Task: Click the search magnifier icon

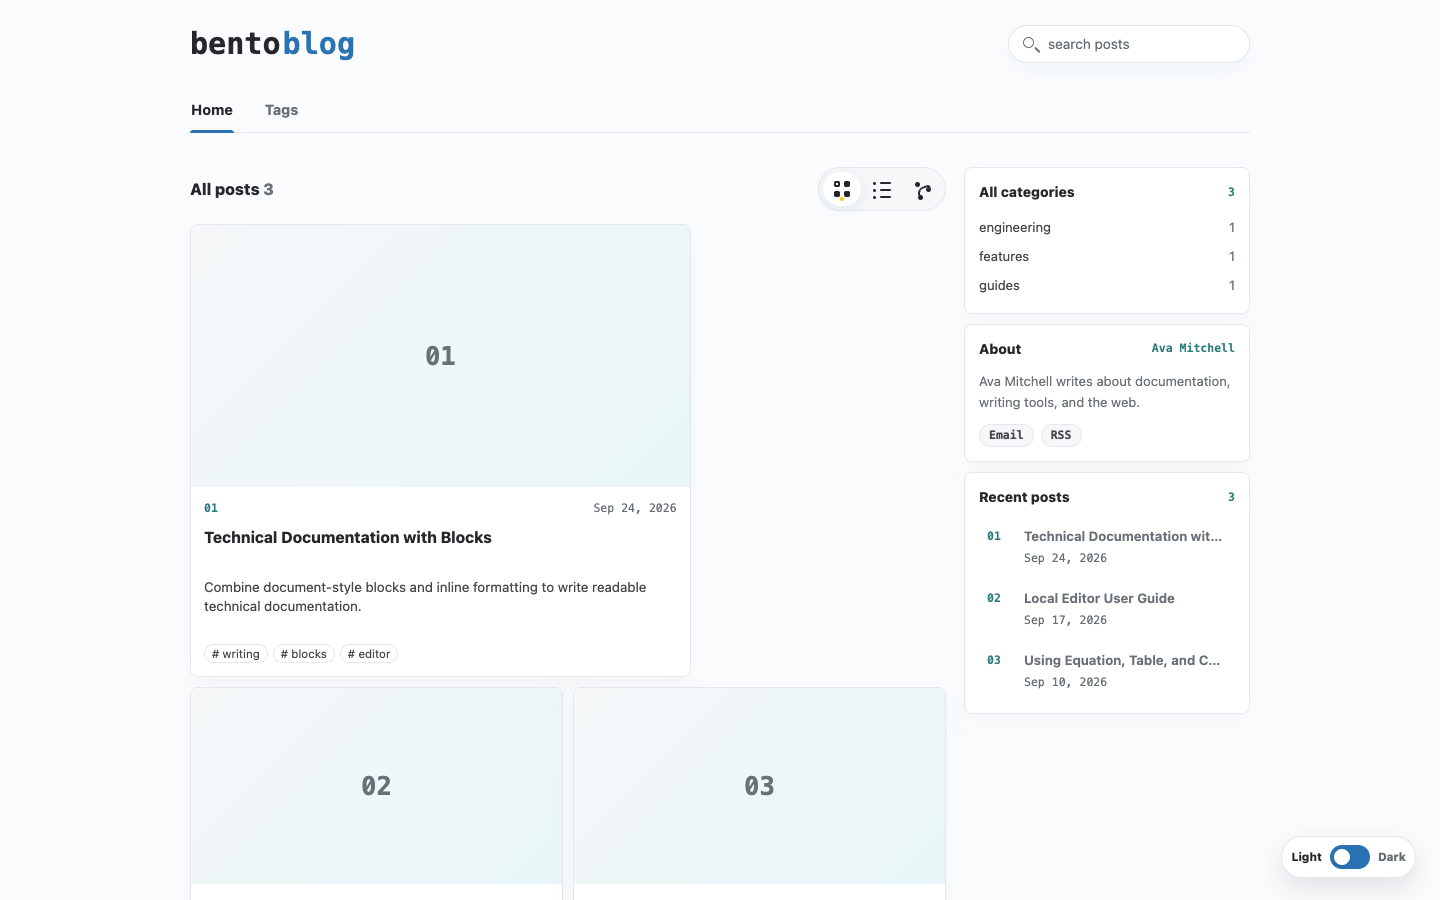Action: click(x=1031, y=44)
